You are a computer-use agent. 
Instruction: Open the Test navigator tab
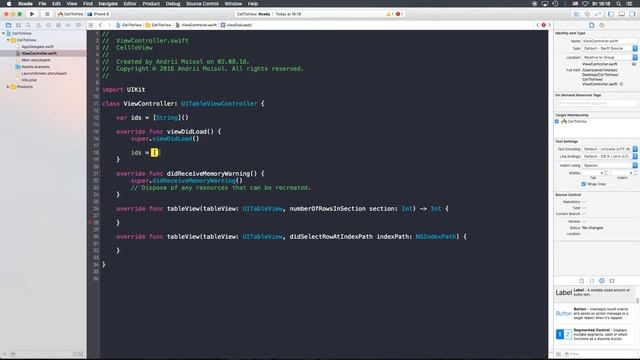pyautogui.click(x=48, y=25)
